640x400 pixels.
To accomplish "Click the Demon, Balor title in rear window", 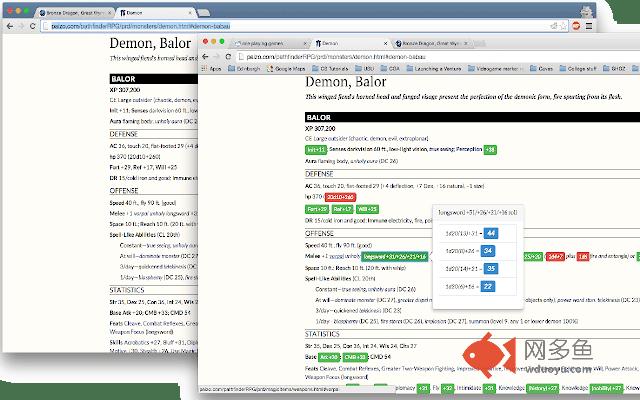I will coord(150,43).
